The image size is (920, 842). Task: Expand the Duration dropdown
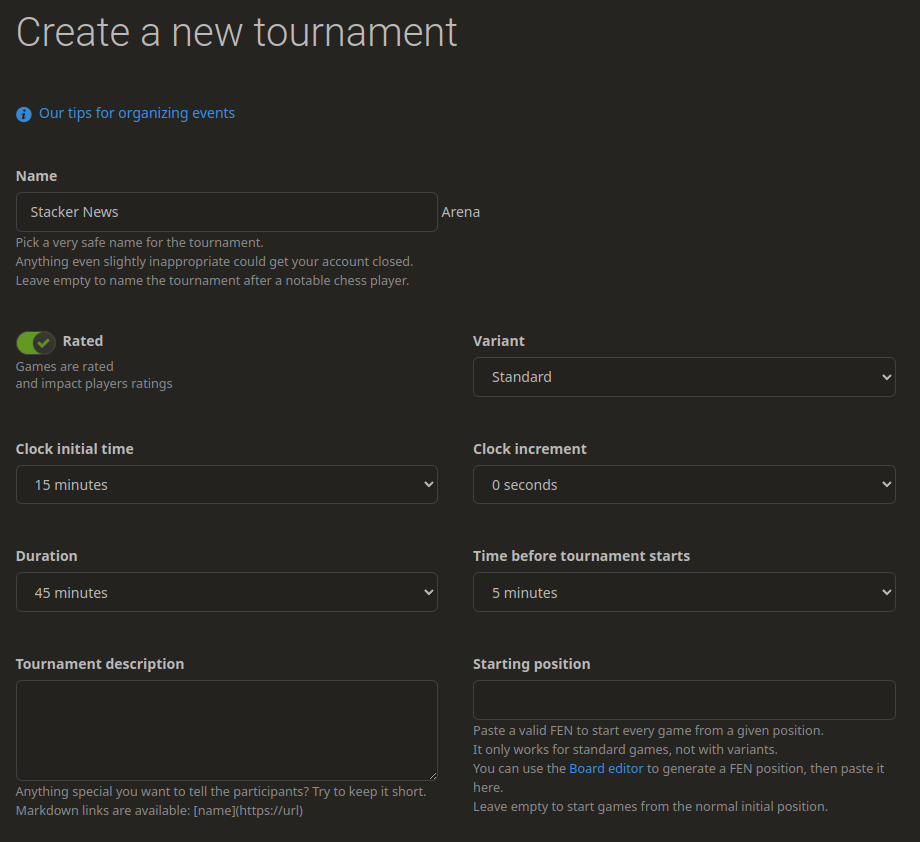(226, 593)
